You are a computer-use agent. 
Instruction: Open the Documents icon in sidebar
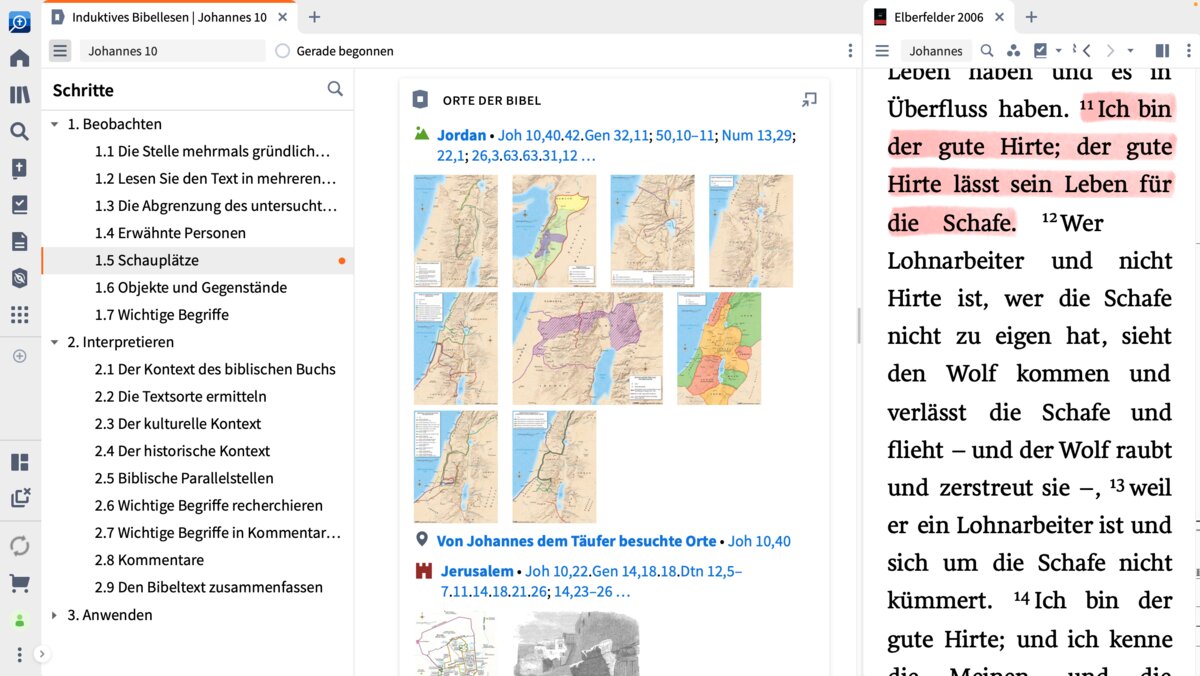coord(19,241)
